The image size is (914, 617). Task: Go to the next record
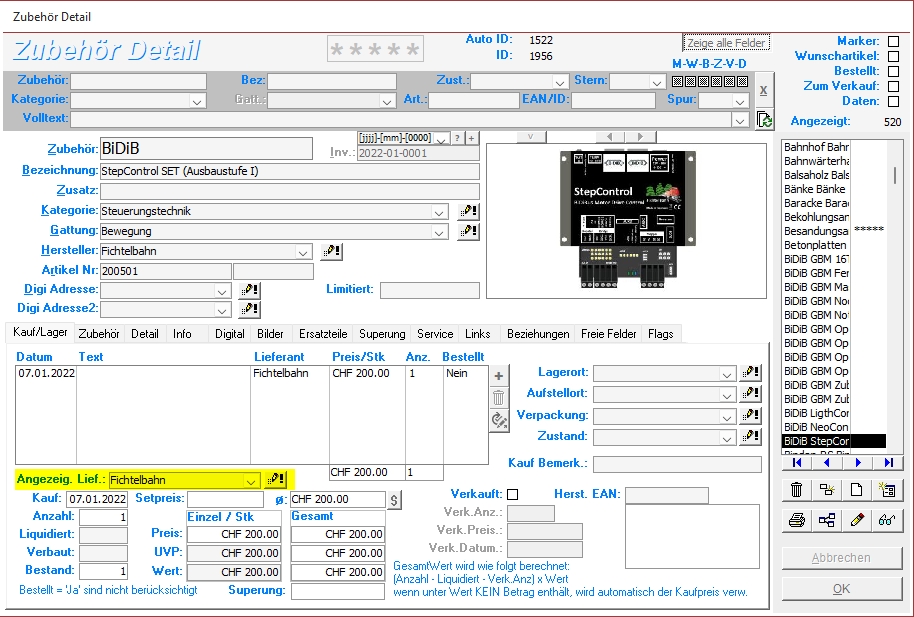click(857, 462)
